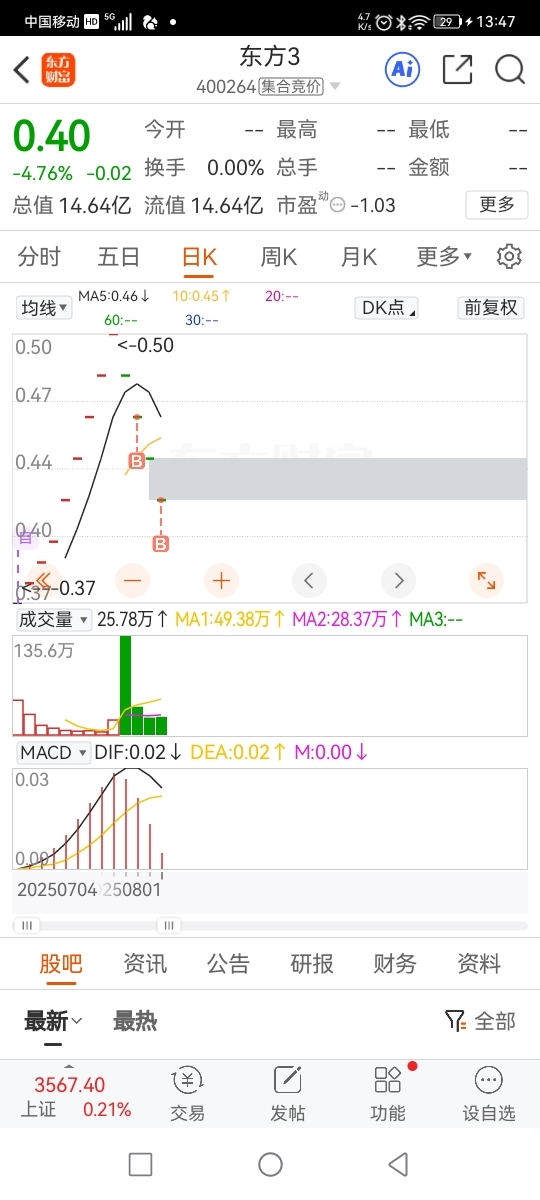Switch to 最热 posts
Viewport: 540px width, 1200px height.
click(135, 1021)
